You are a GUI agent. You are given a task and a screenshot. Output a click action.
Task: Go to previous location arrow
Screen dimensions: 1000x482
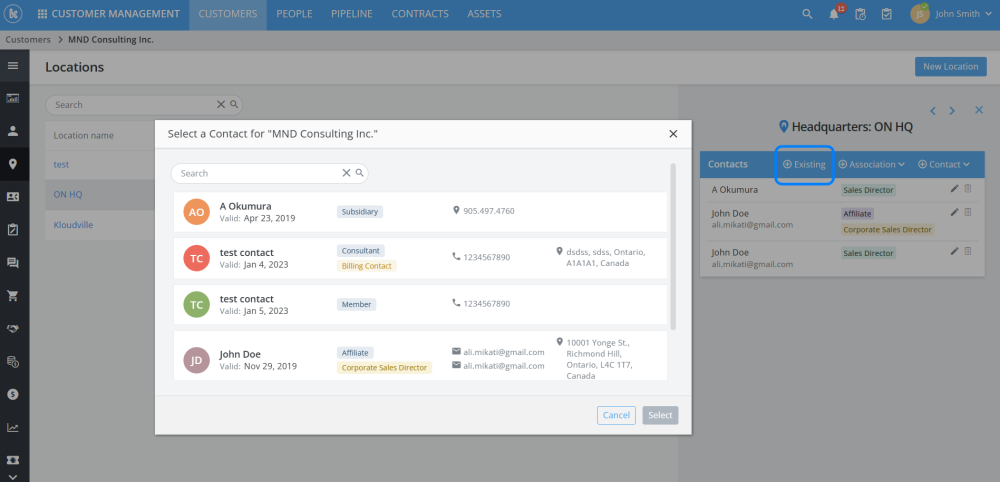click(933, 111)
